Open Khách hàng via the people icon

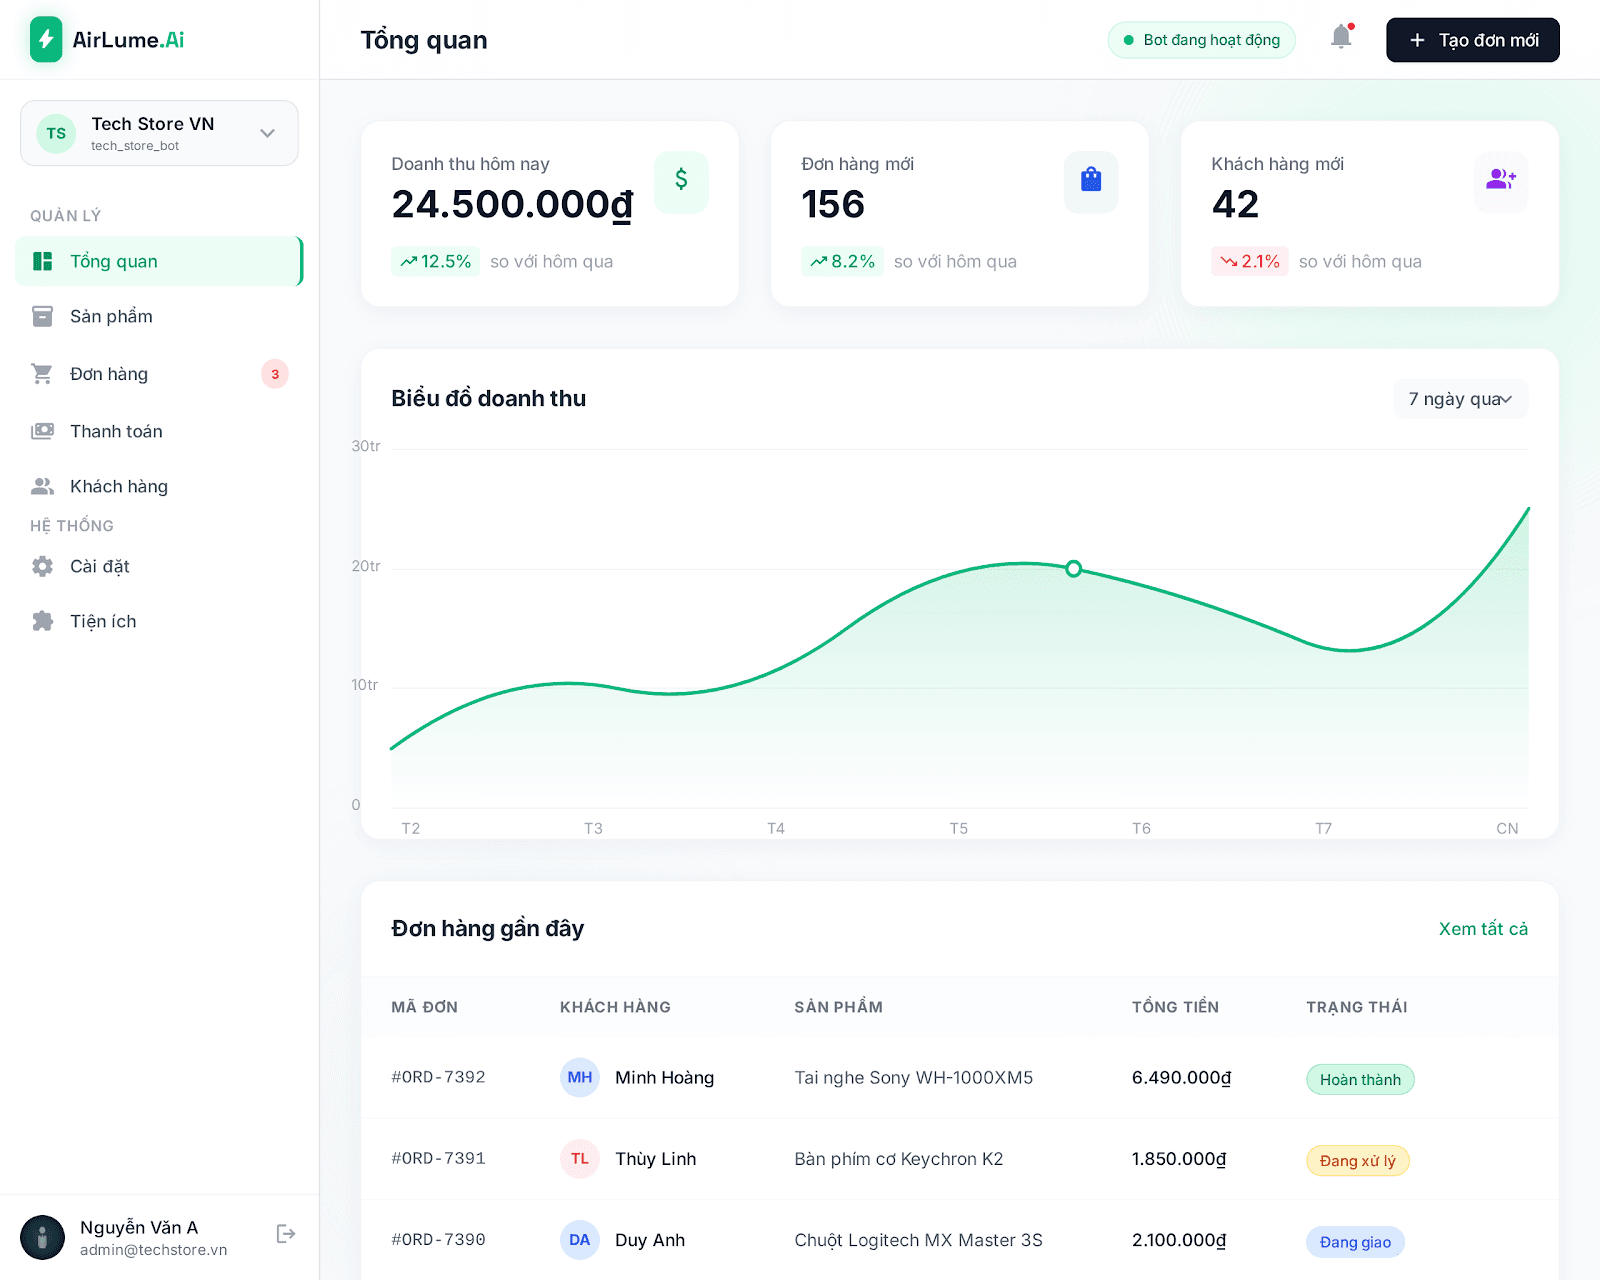(42, 486)
